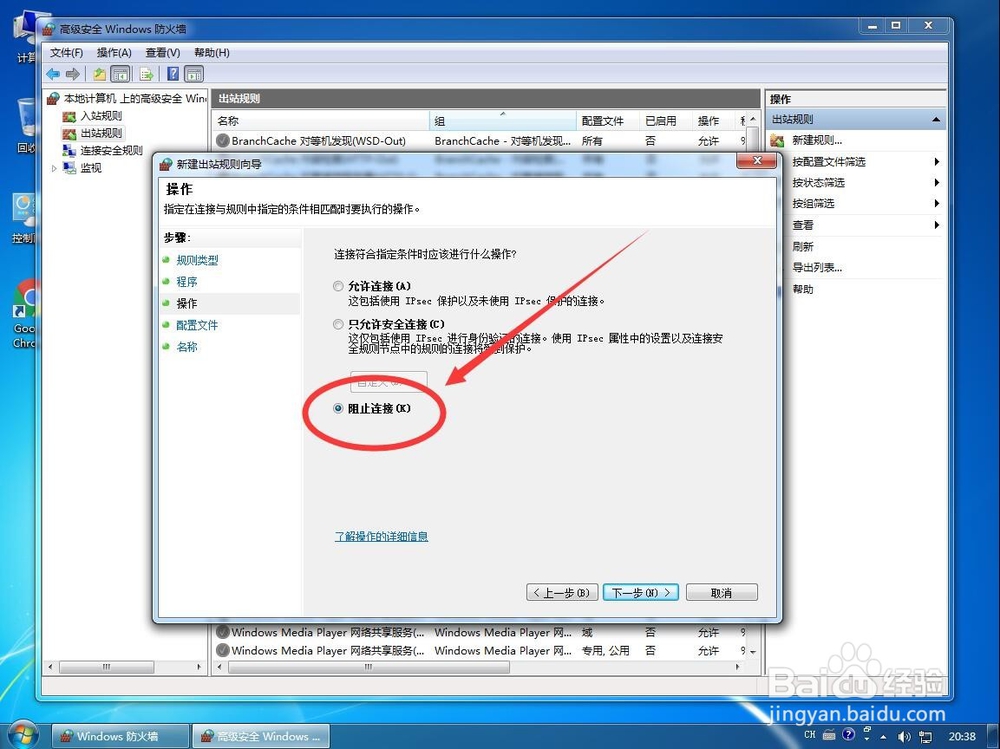Select the 允许连接(A) radio option
The height and width of the screenshot is (749, 1000).
pyautogui.click(x=337, y=285)
